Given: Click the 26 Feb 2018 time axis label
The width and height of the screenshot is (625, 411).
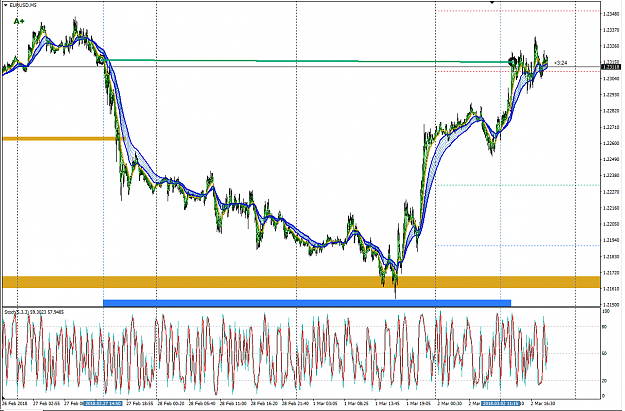Looking at the screenshot, I should (16, 403).
